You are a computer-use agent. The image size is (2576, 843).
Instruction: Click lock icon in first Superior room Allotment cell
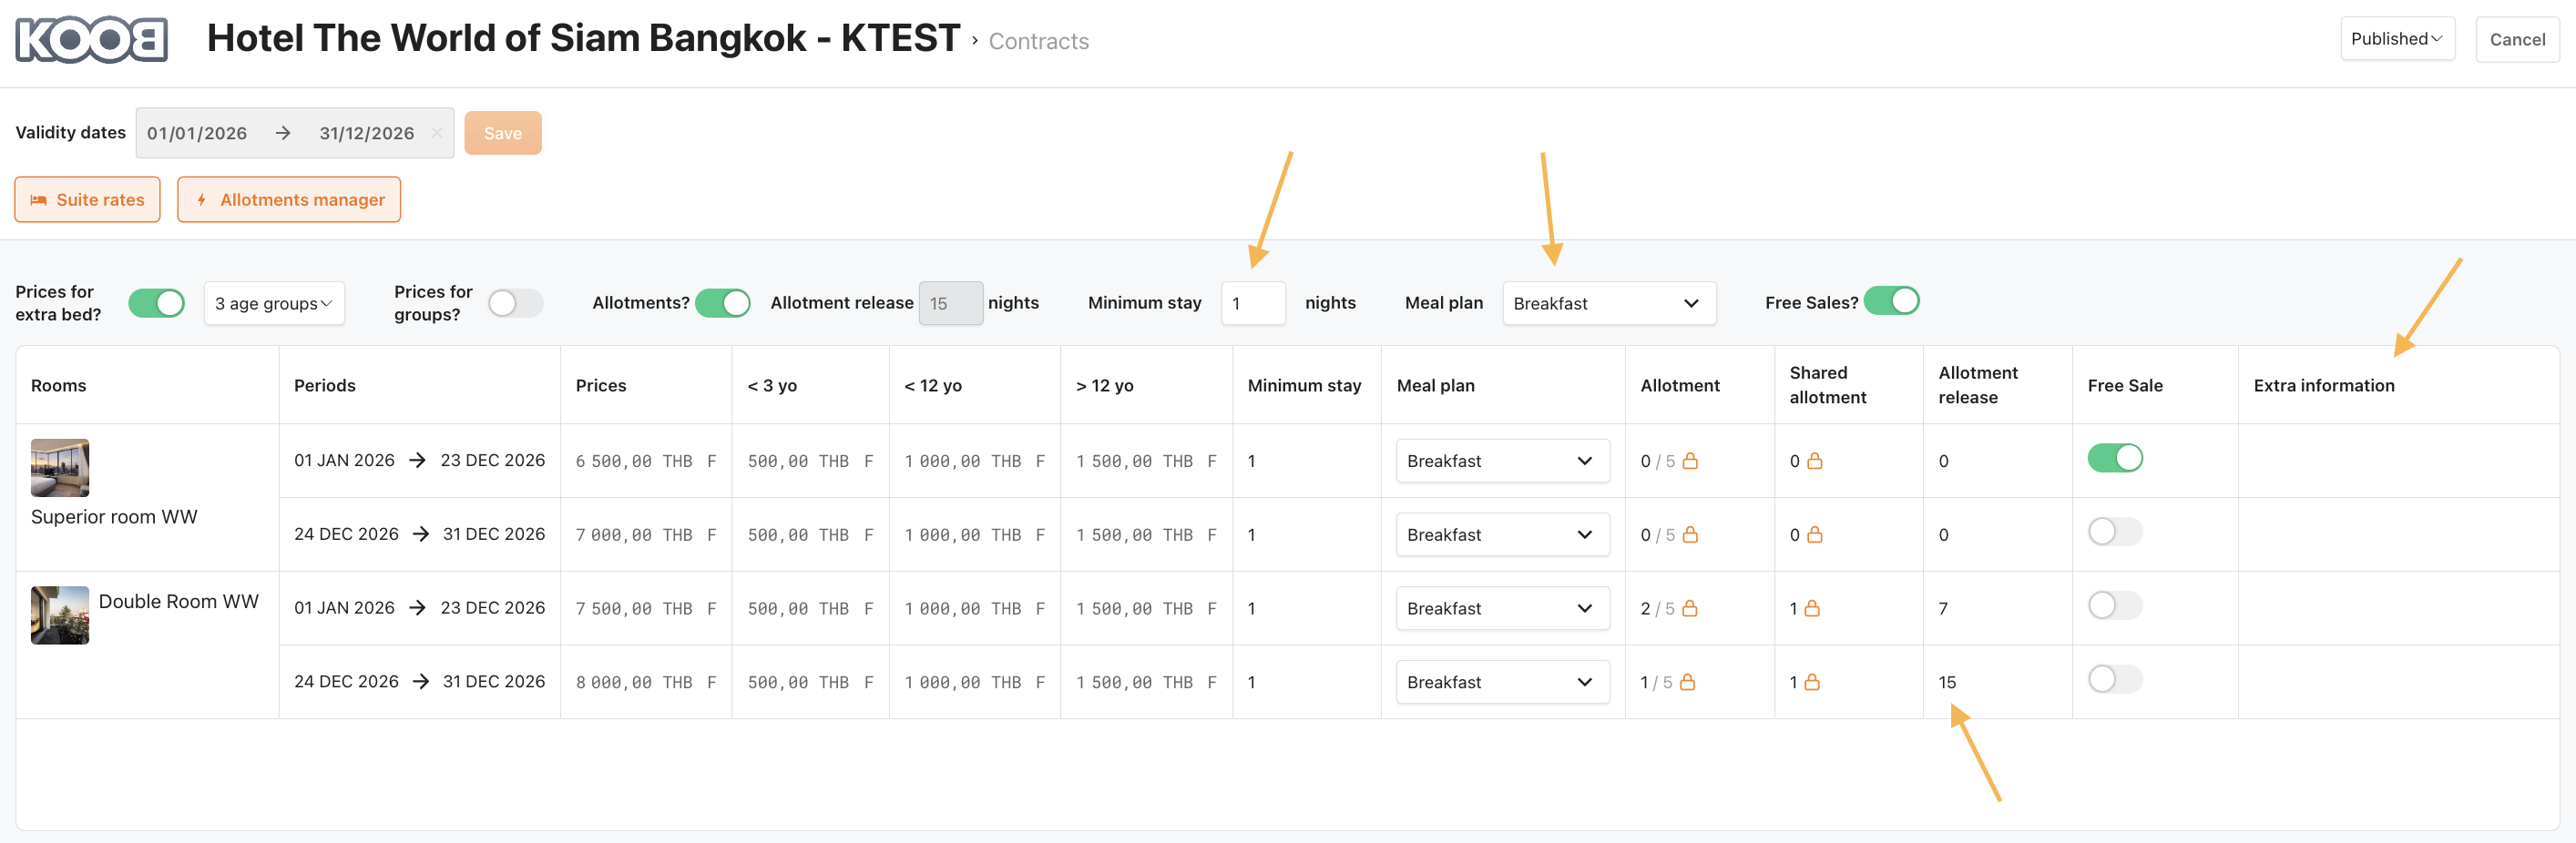click(1690, 461)
